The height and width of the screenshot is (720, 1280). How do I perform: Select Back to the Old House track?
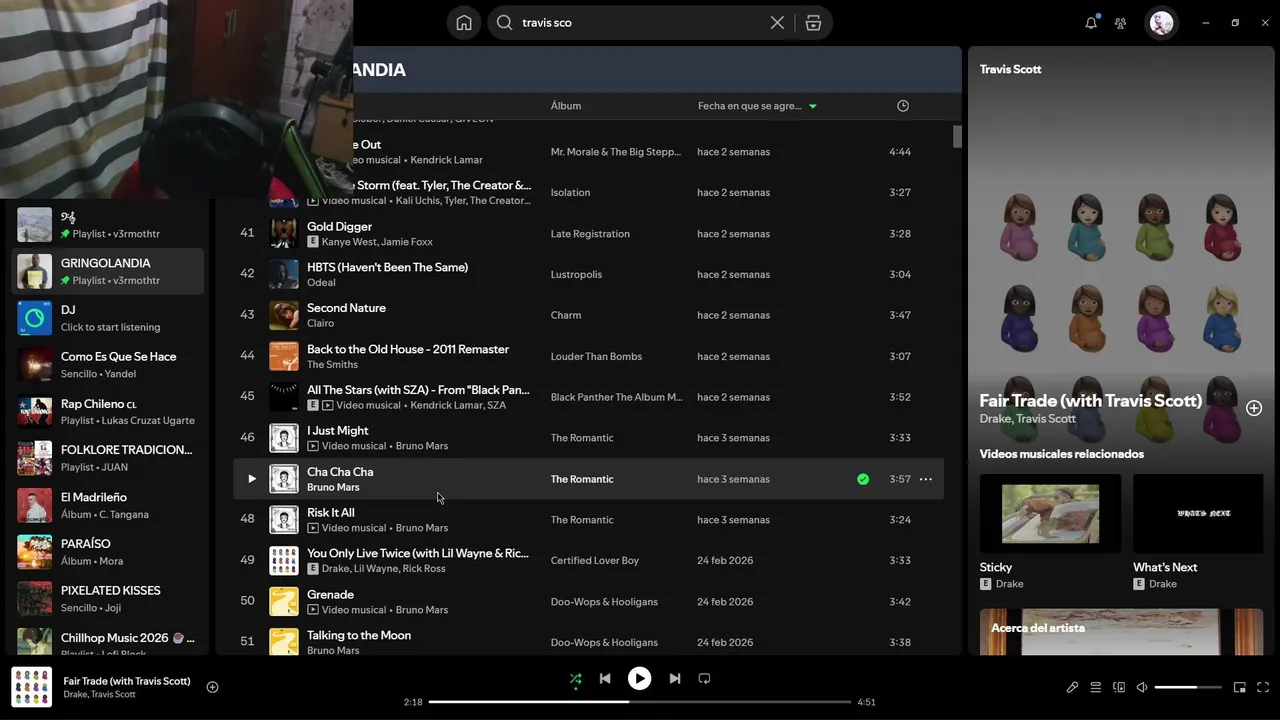point(408,349)
